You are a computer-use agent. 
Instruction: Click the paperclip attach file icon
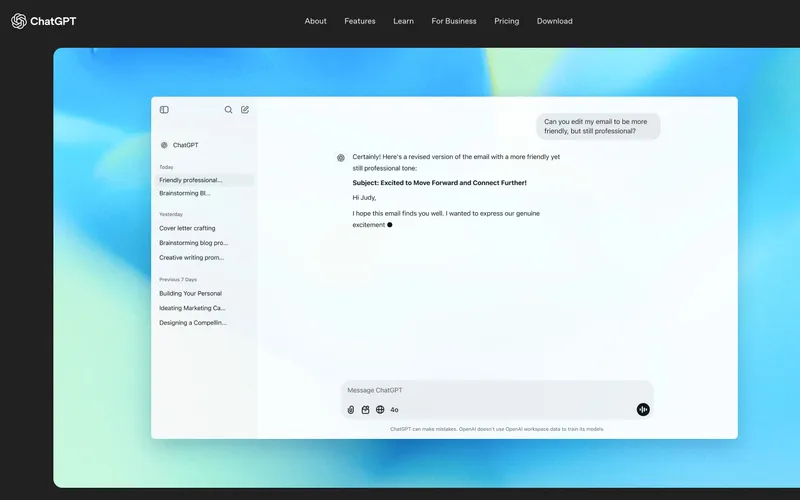coord(351,409)
